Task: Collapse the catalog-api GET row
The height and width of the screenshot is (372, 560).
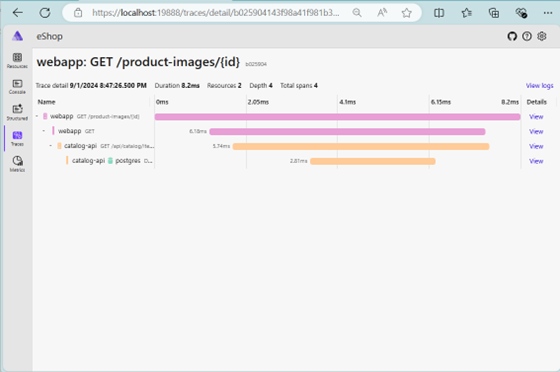Action: click(x=50, y=146)
